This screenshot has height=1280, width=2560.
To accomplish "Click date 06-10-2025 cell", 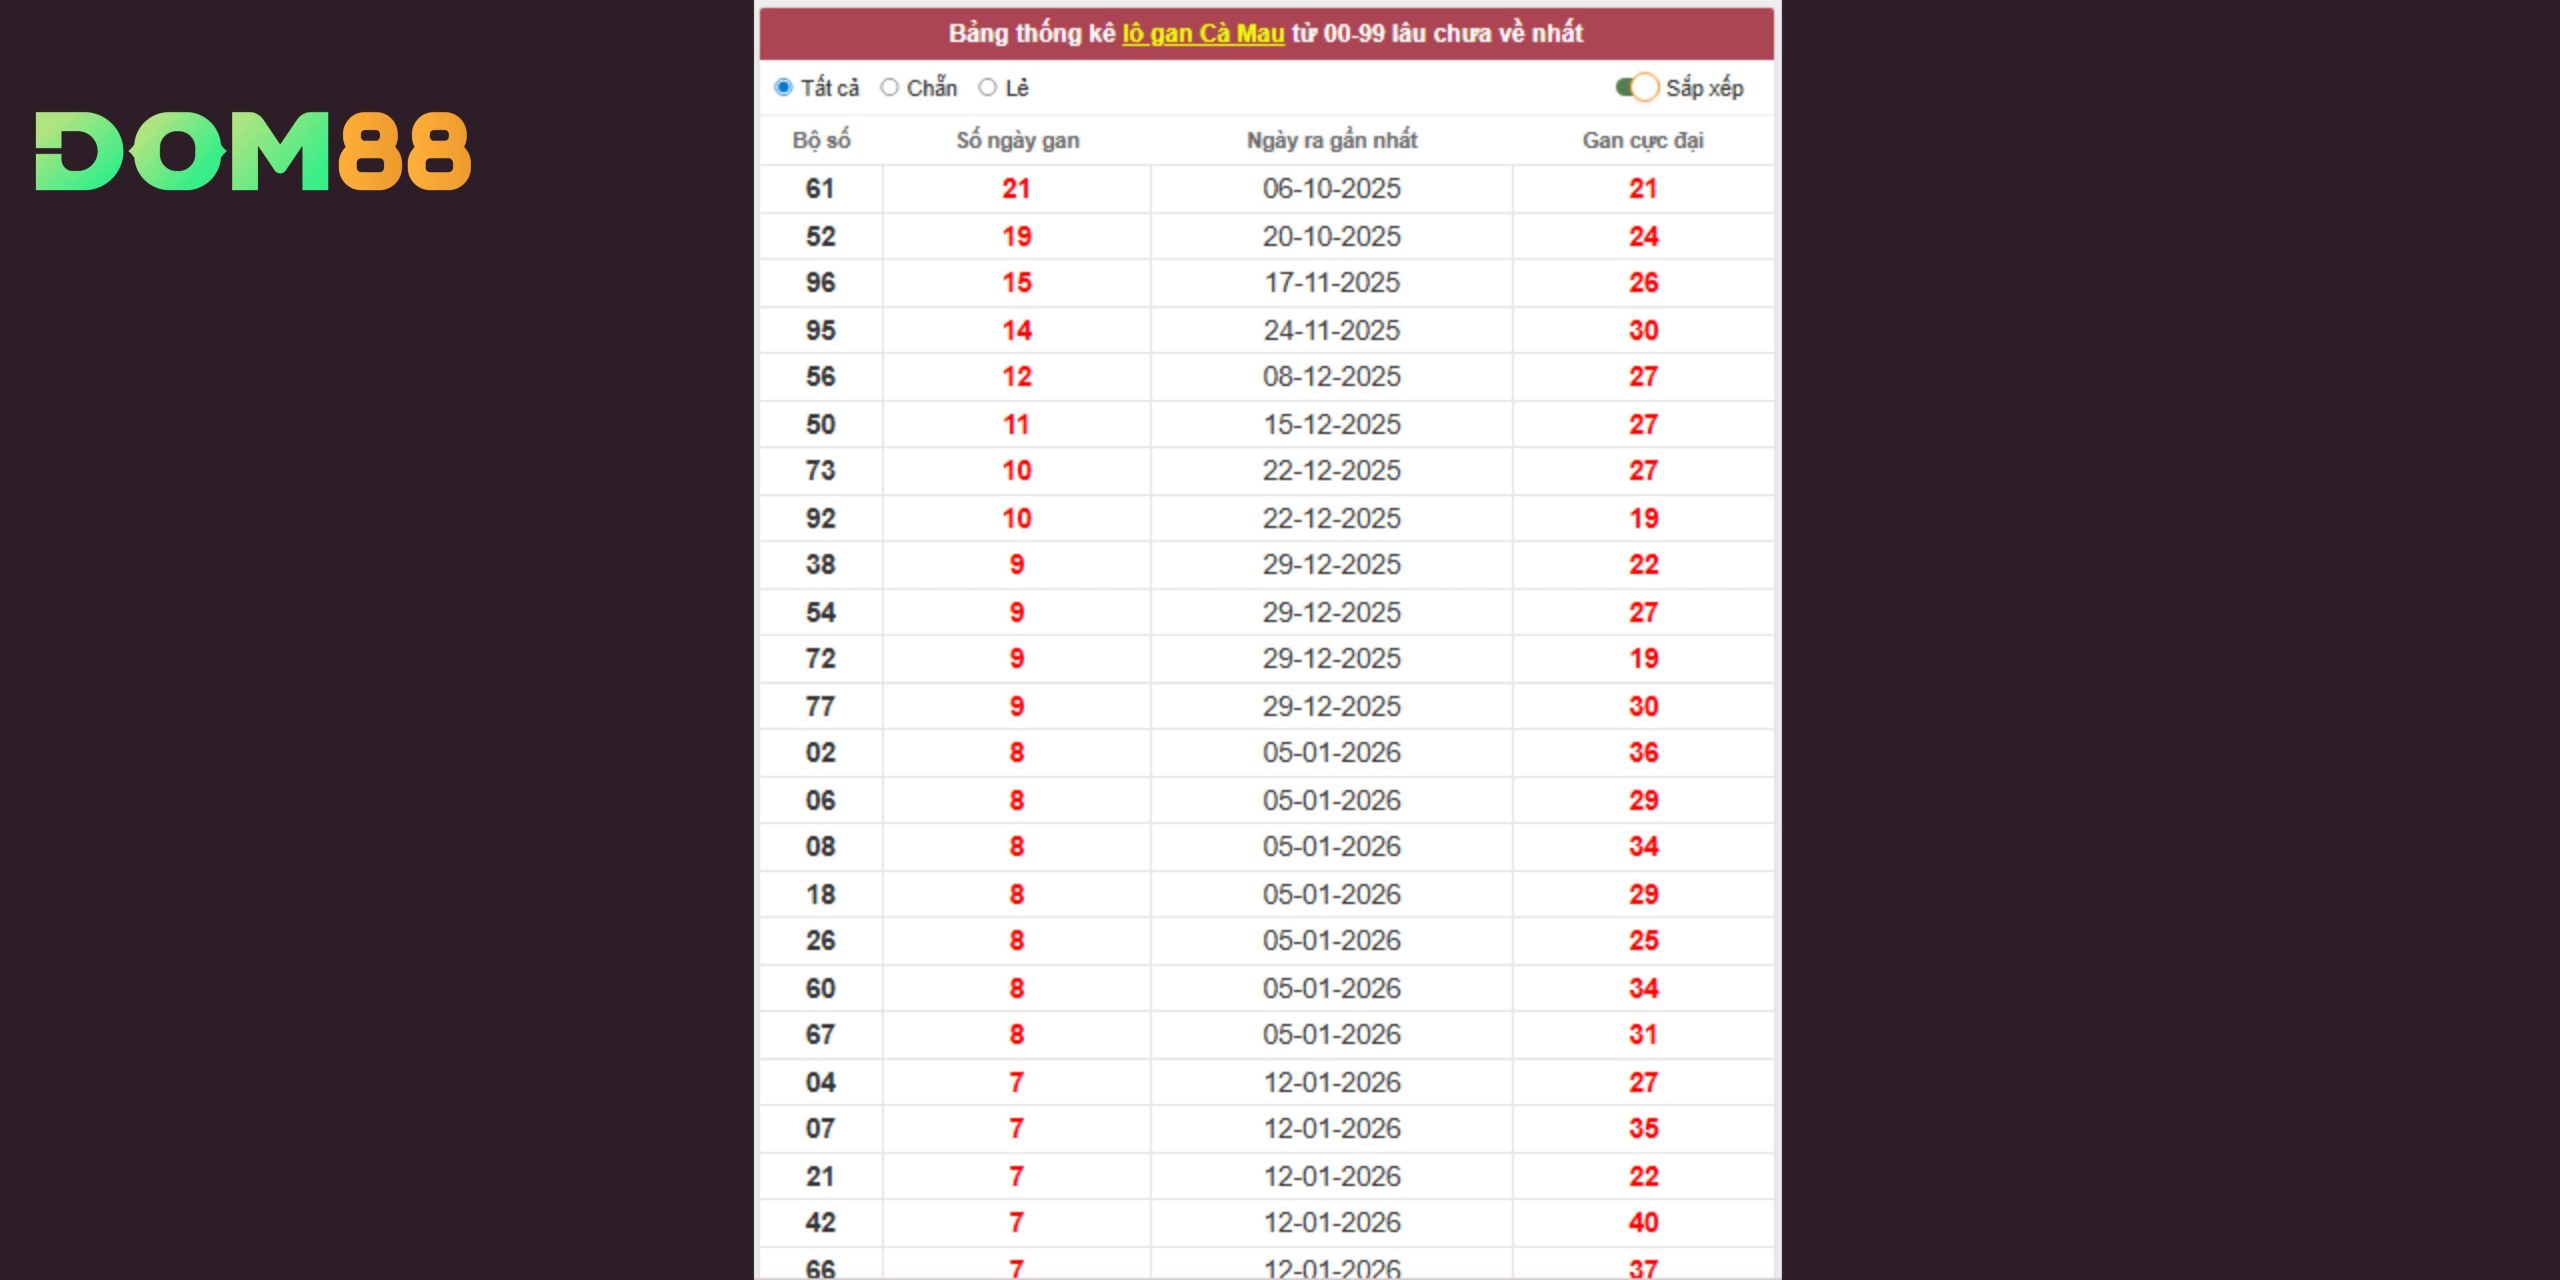I will coord(1331,189).
